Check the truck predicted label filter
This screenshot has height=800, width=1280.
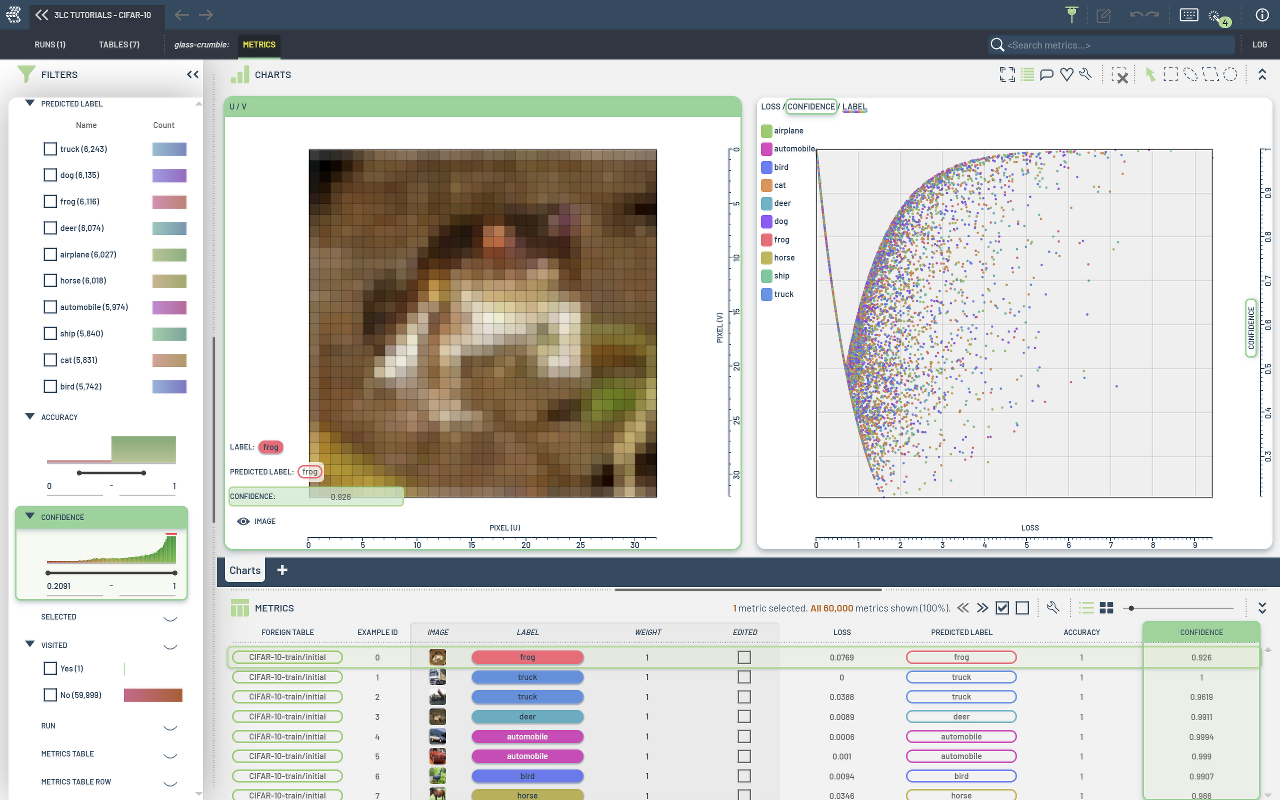pos(50,149)
